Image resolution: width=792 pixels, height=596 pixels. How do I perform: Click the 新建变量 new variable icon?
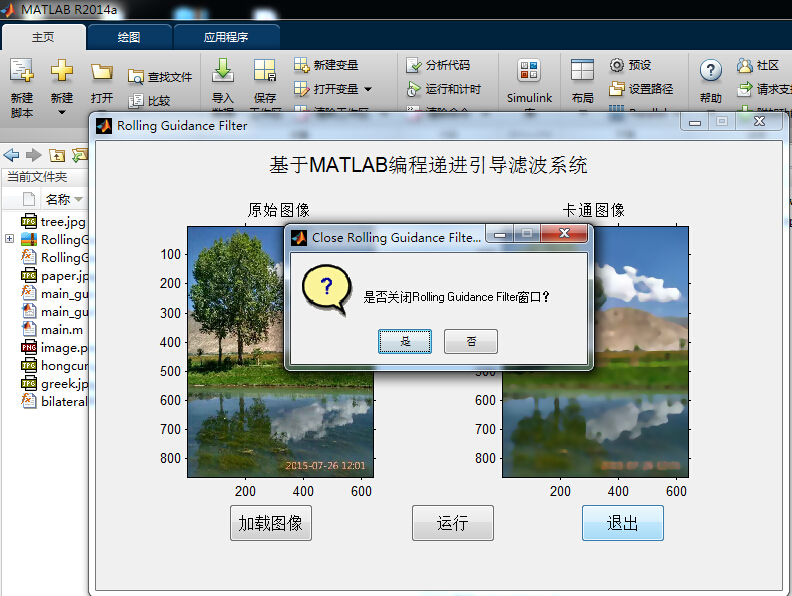[302, 65]
